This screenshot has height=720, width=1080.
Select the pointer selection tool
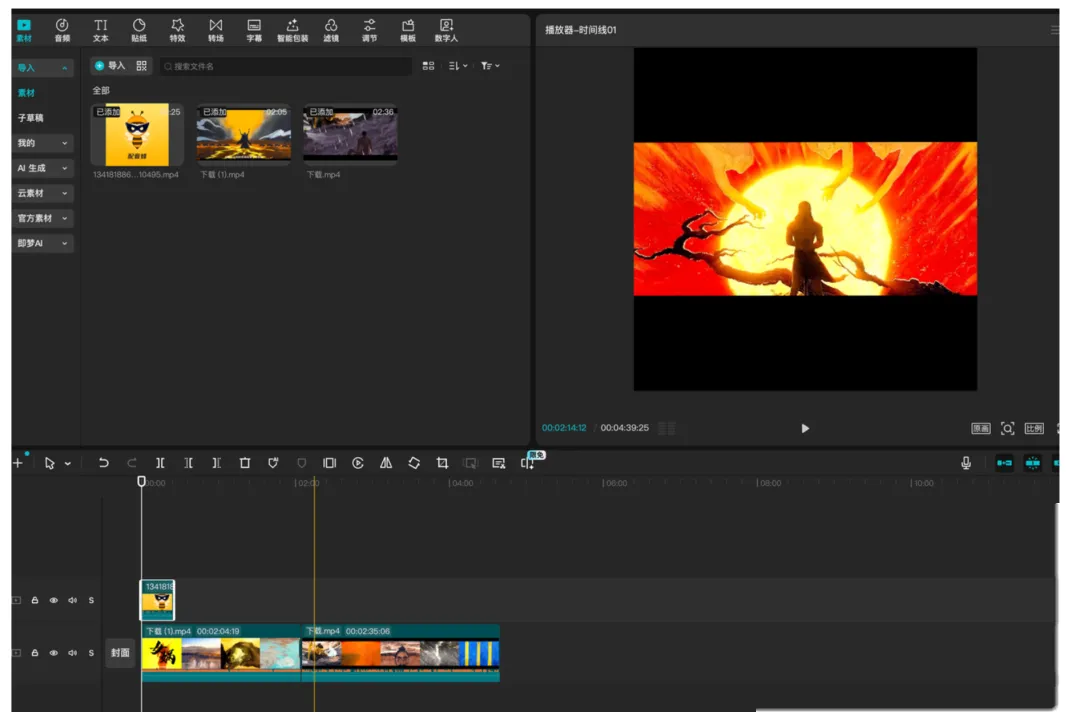point(50,463)
